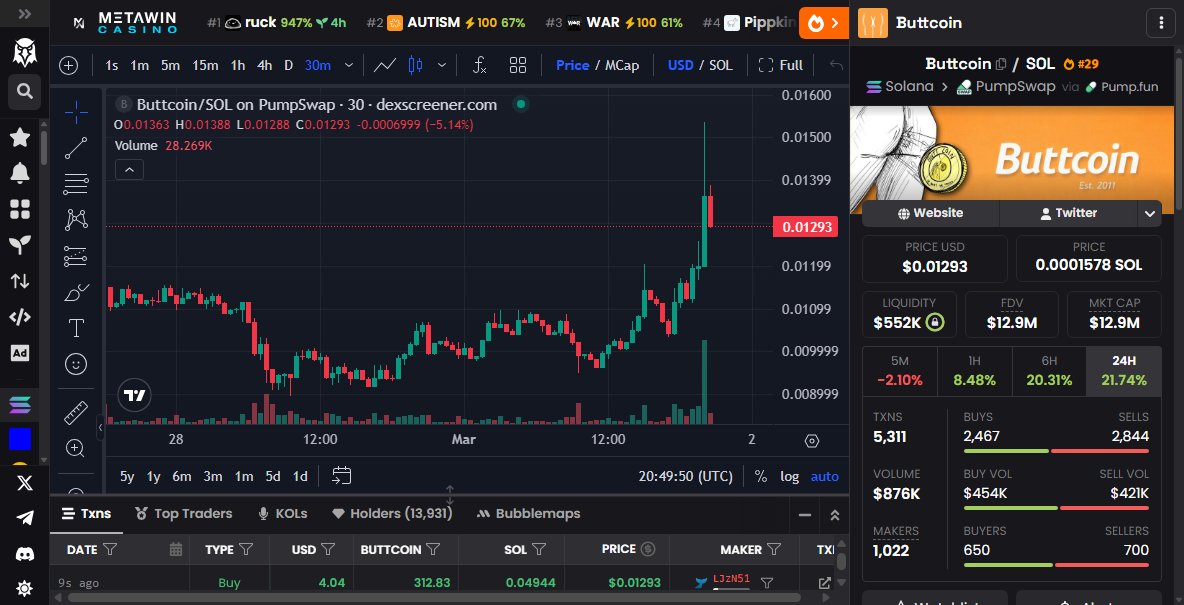1184x605 pixels.
Task: Open the chart type dropdown arrow
Action: (441, 65)
